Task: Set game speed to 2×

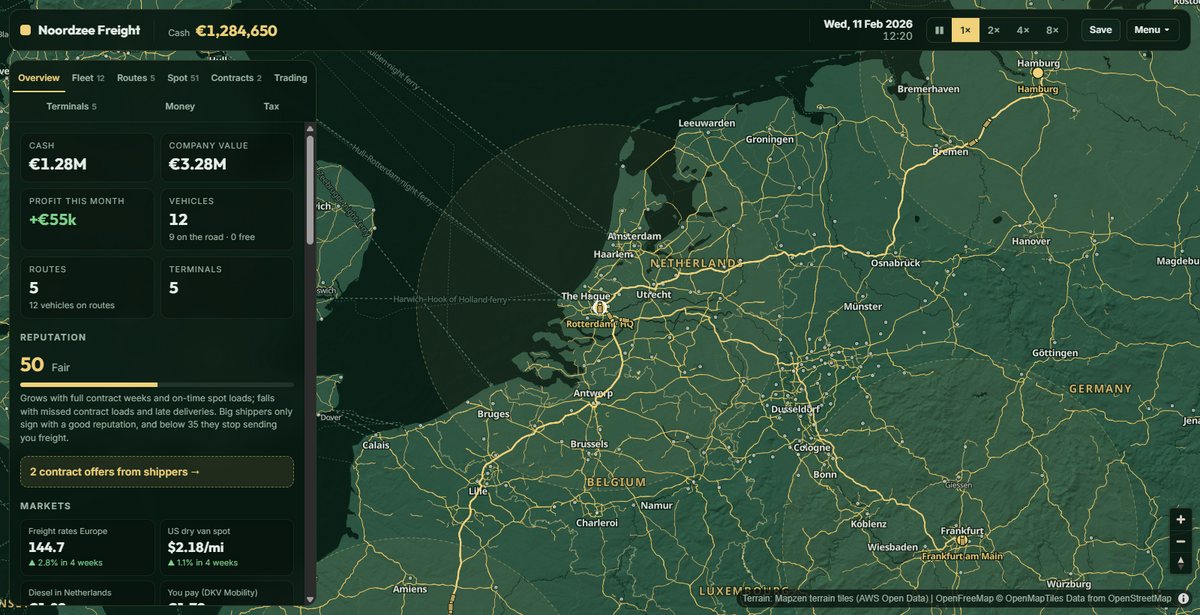Action: pyautogui.click(x=994, y=30)
